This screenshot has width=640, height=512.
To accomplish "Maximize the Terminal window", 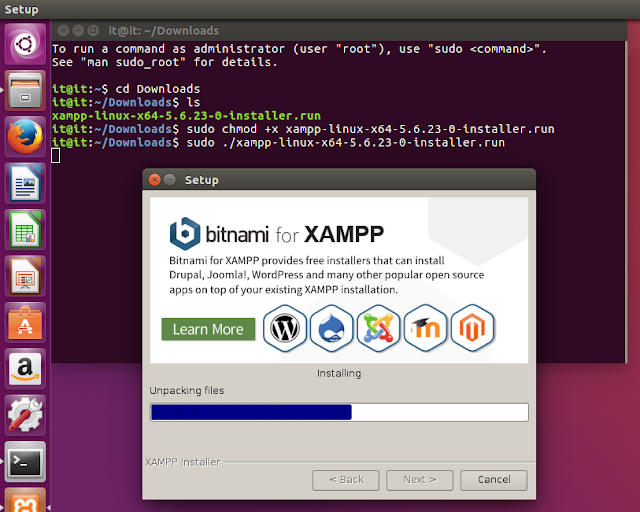I will (93, 30).
